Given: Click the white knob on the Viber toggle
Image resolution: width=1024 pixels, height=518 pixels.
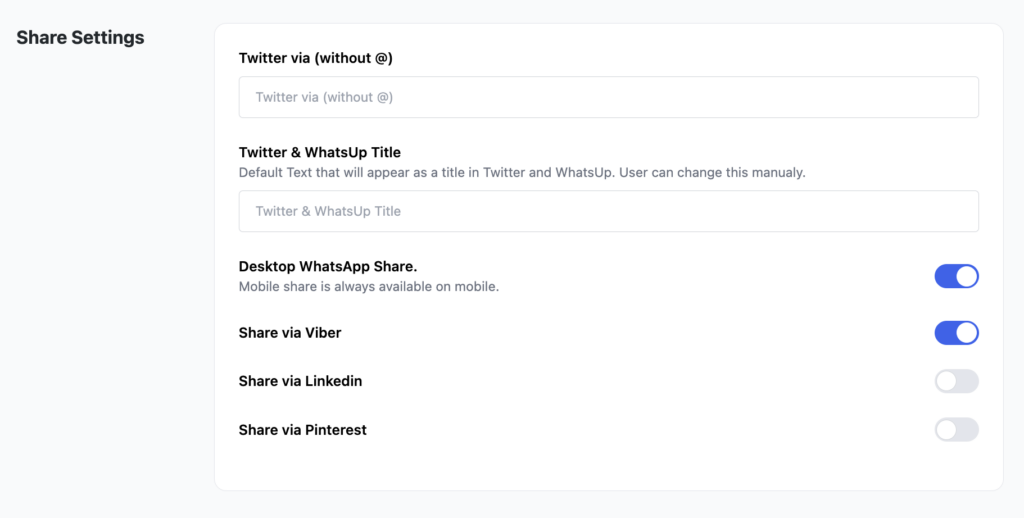Looking at the screenshot, I should tap(966, 333).
